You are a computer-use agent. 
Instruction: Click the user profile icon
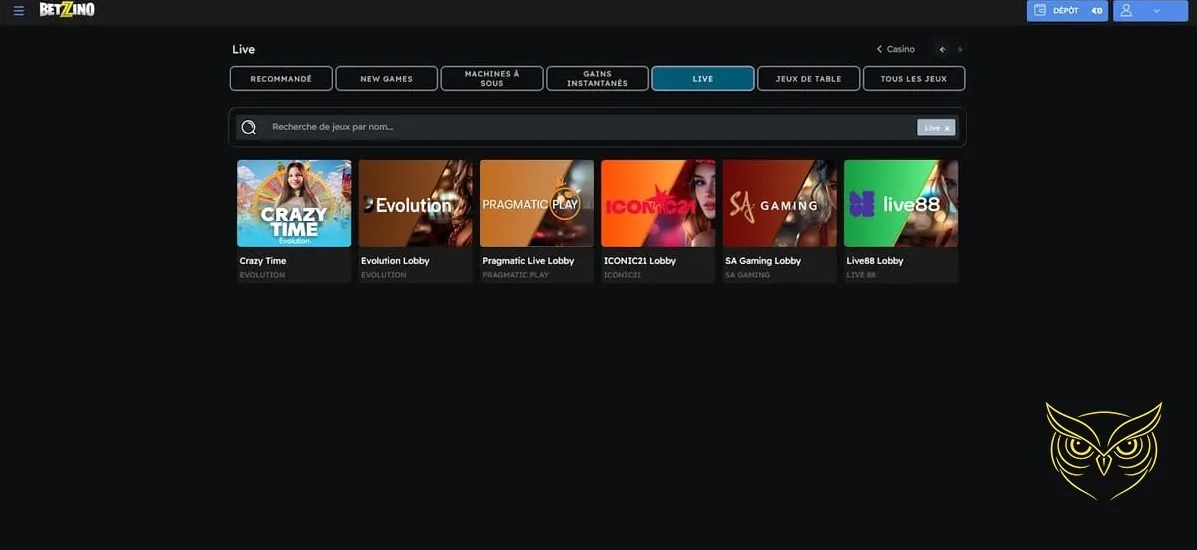coord(1127,10)
